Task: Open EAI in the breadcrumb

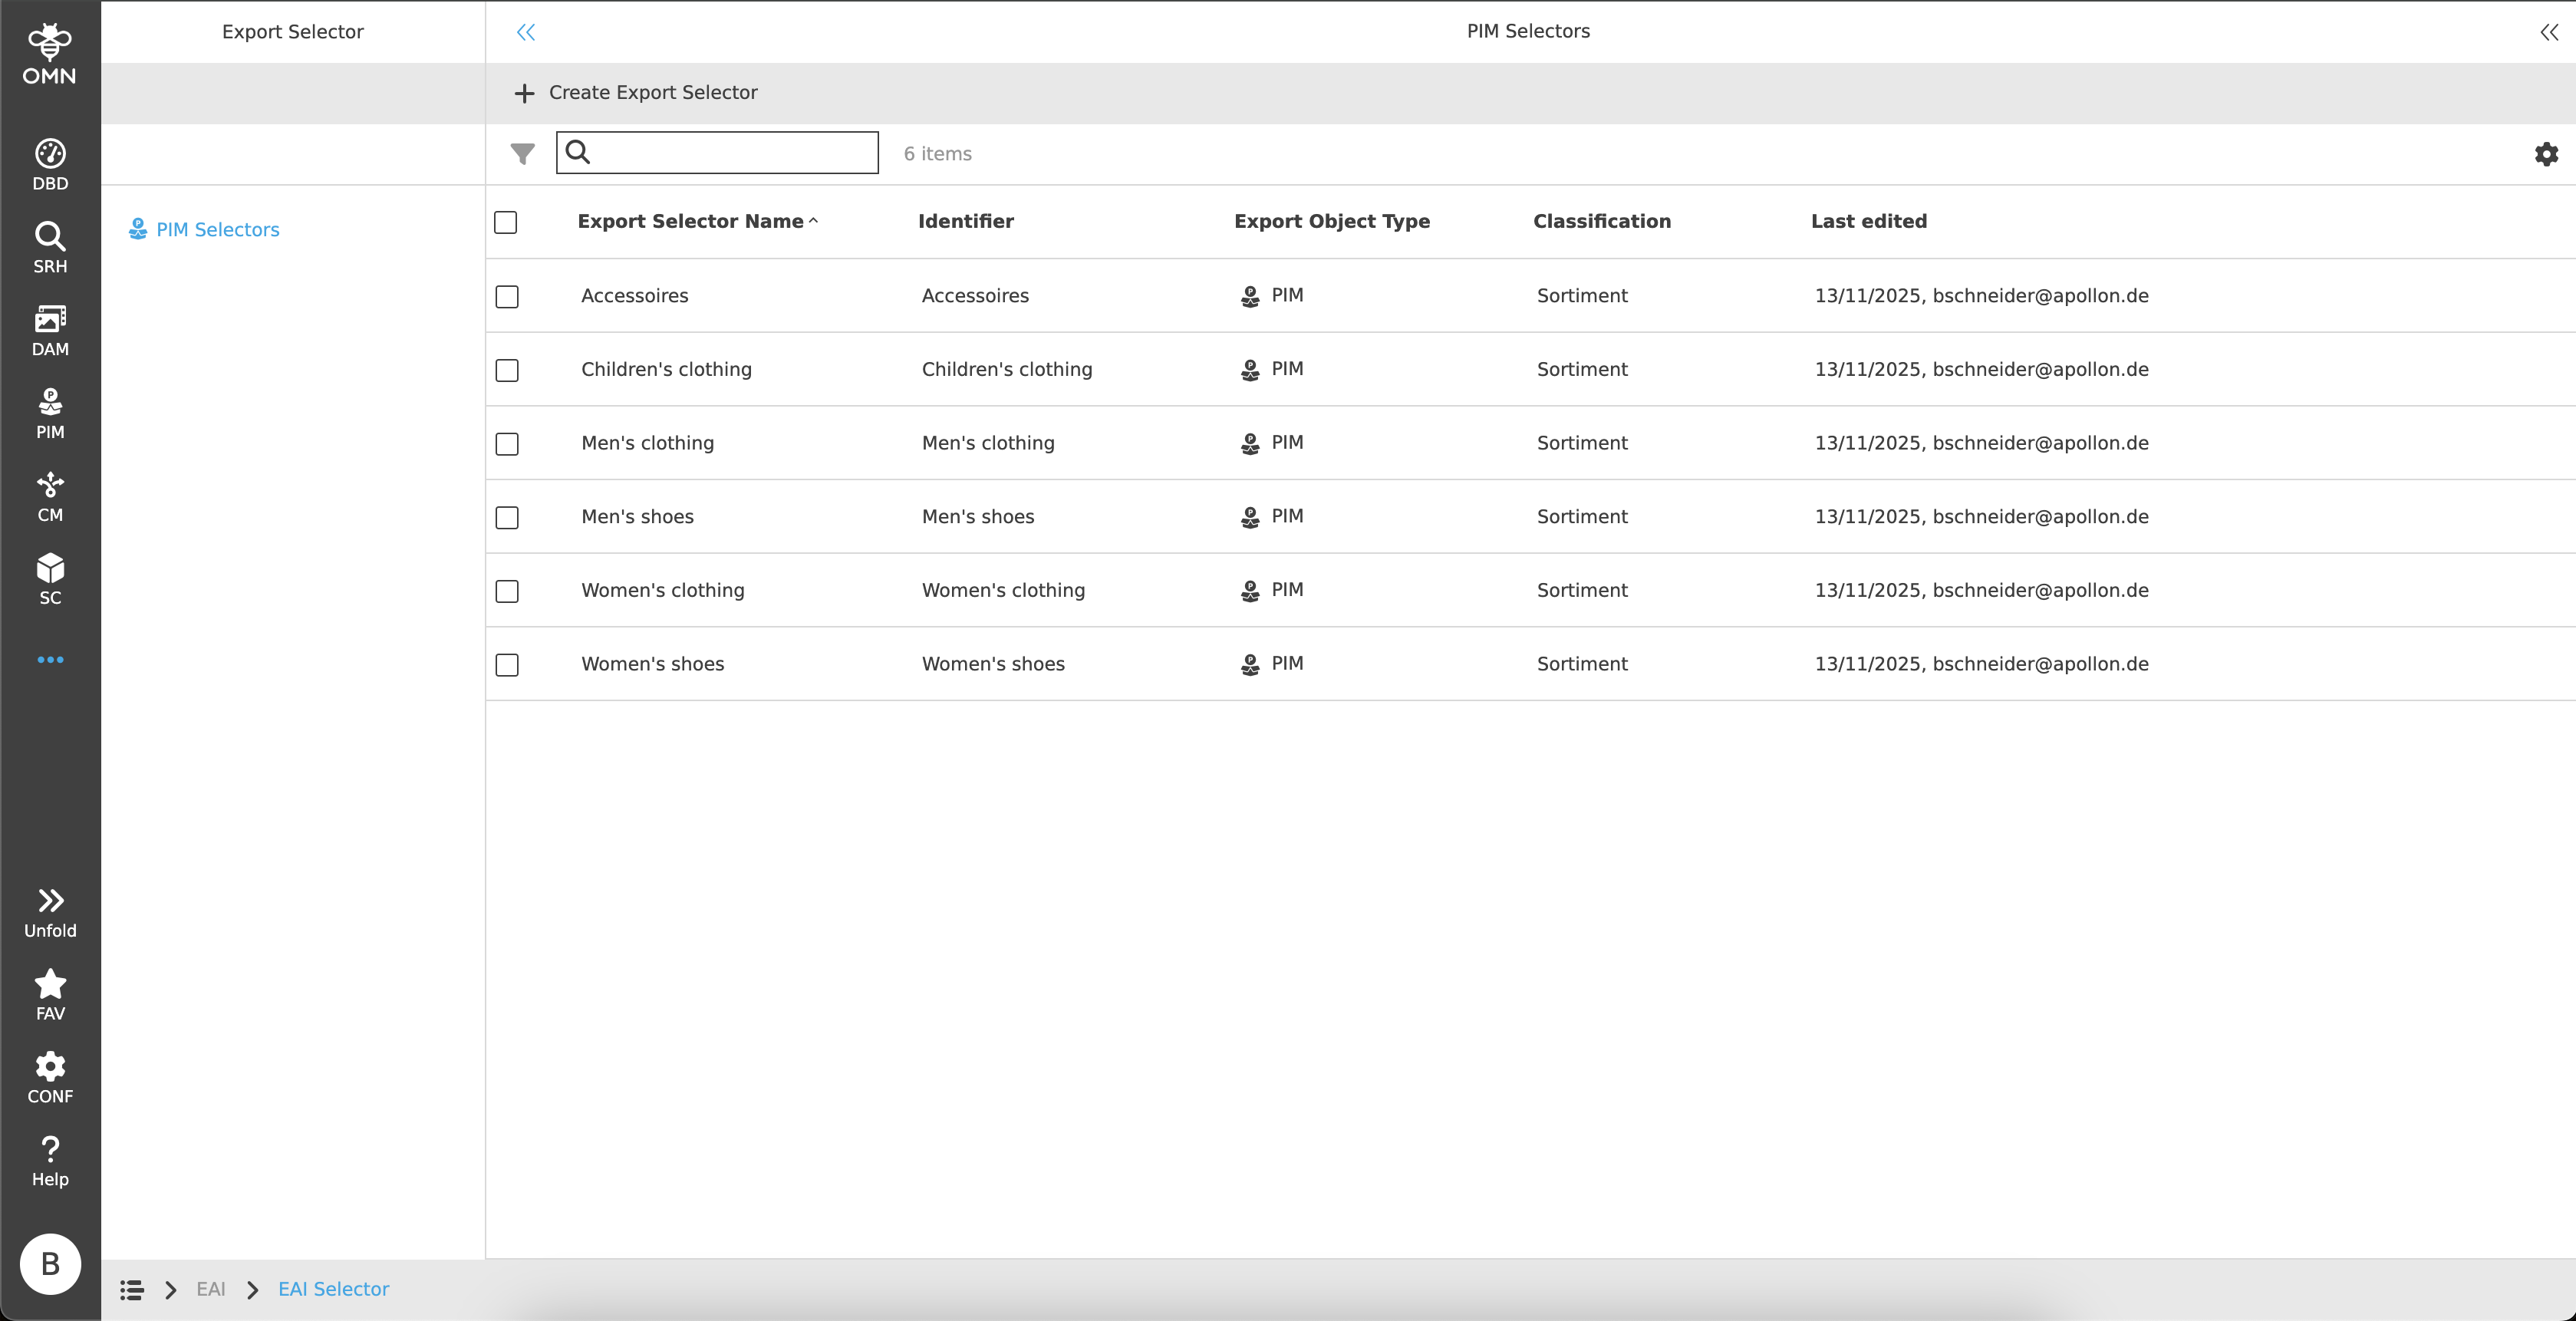Action: 211,1289
